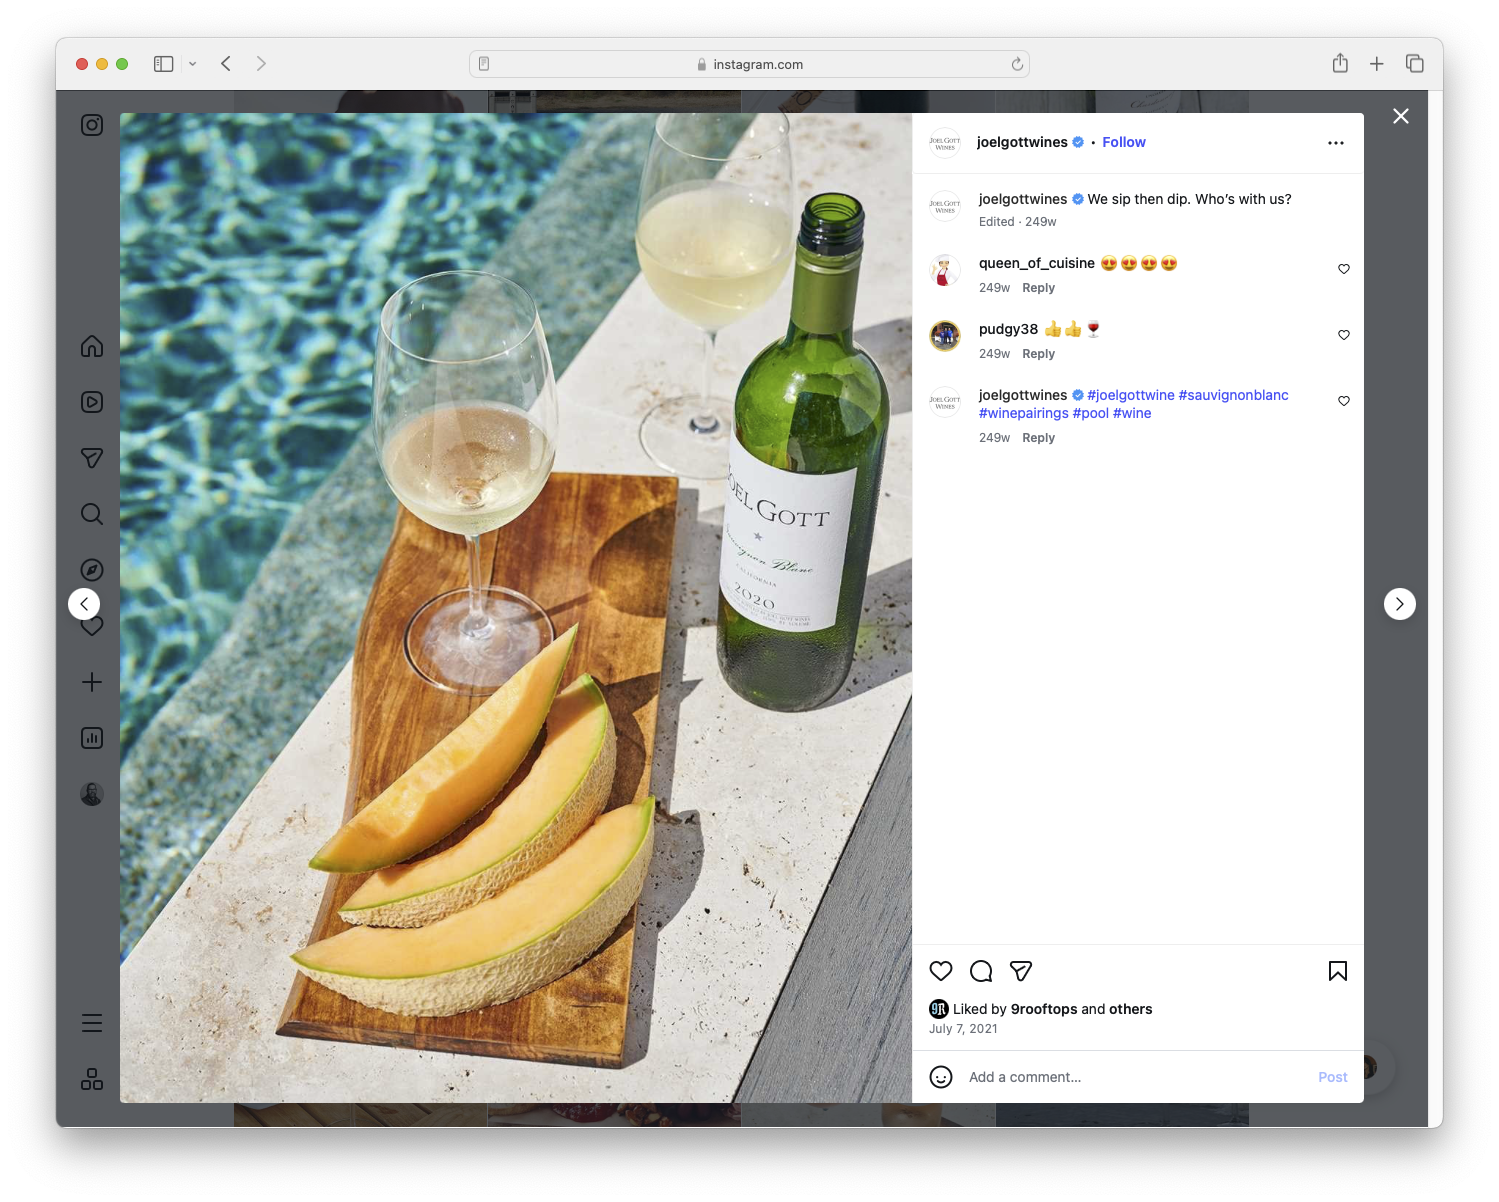Post the comment

click(x=1333, y=1077)
